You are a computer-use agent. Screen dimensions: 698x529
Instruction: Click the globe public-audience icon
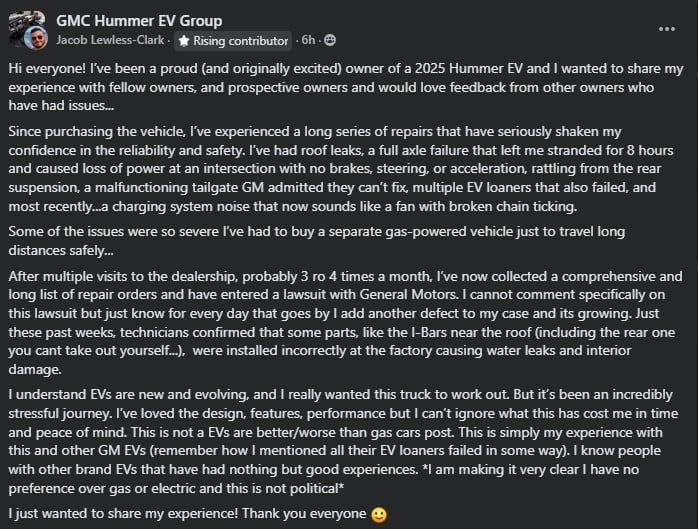330,40
